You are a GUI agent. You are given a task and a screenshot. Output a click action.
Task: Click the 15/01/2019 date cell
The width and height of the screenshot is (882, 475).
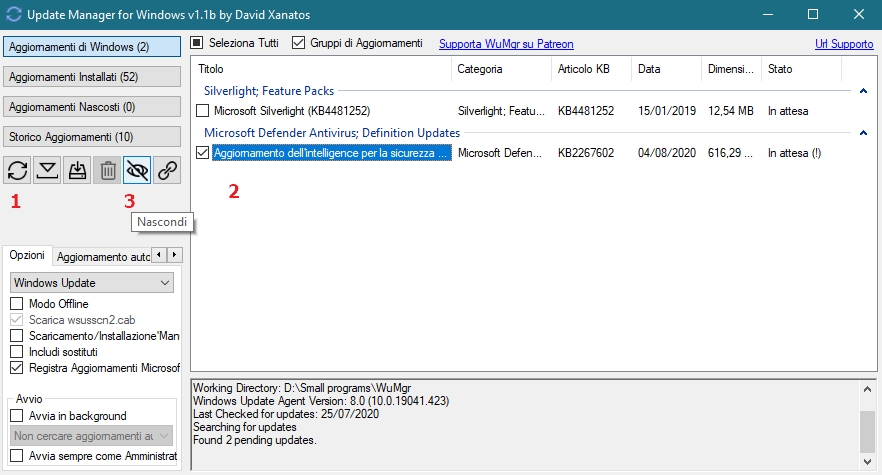pos(667,111)
